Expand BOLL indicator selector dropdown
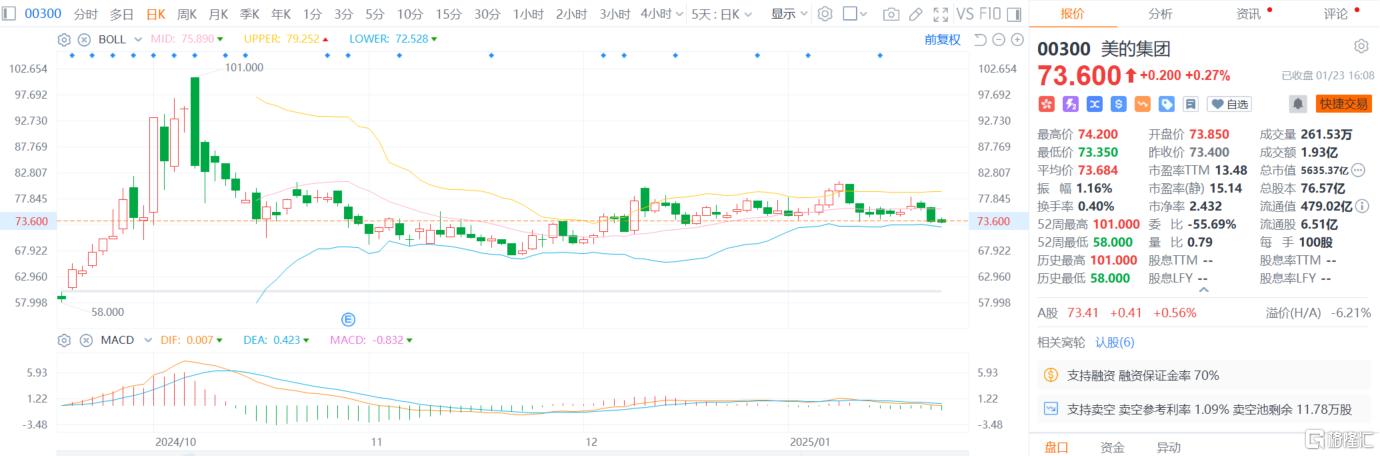1380x456 pixels. pos(138,39)
